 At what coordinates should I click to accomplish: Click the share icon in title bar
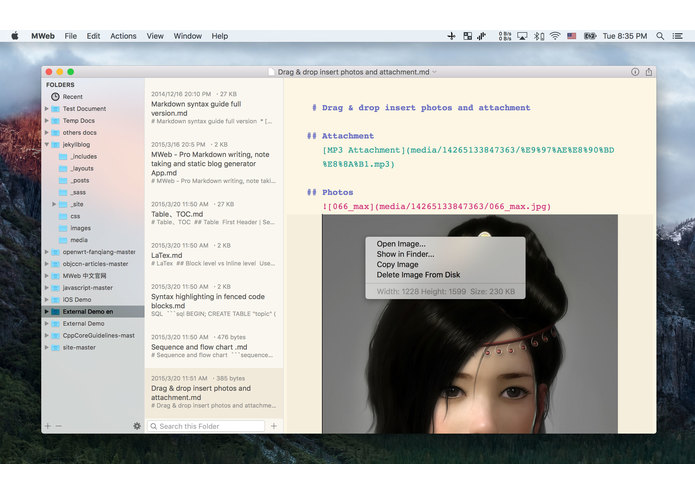click(649, 72)
